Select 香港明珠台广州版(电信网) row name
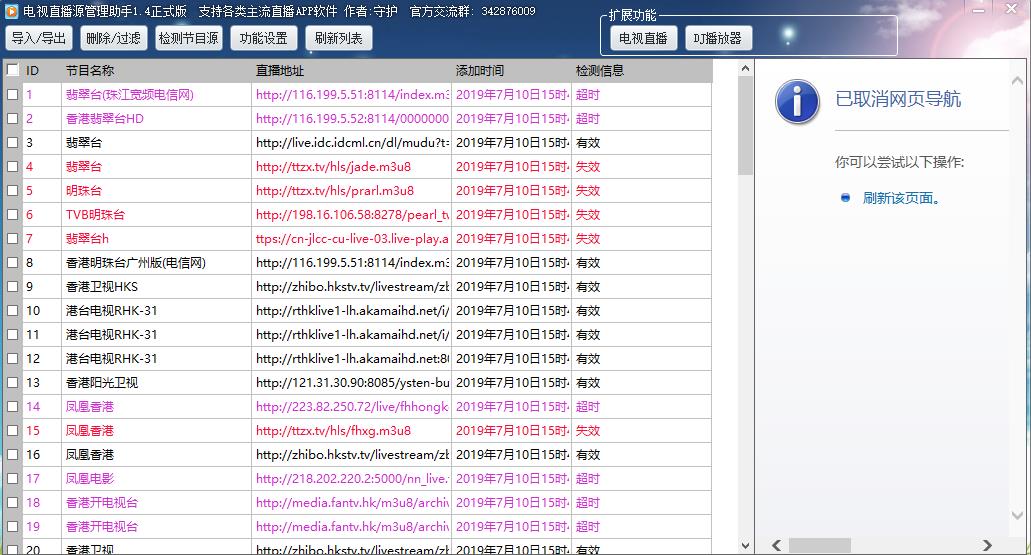1031x555 pixels. point(135,262)
